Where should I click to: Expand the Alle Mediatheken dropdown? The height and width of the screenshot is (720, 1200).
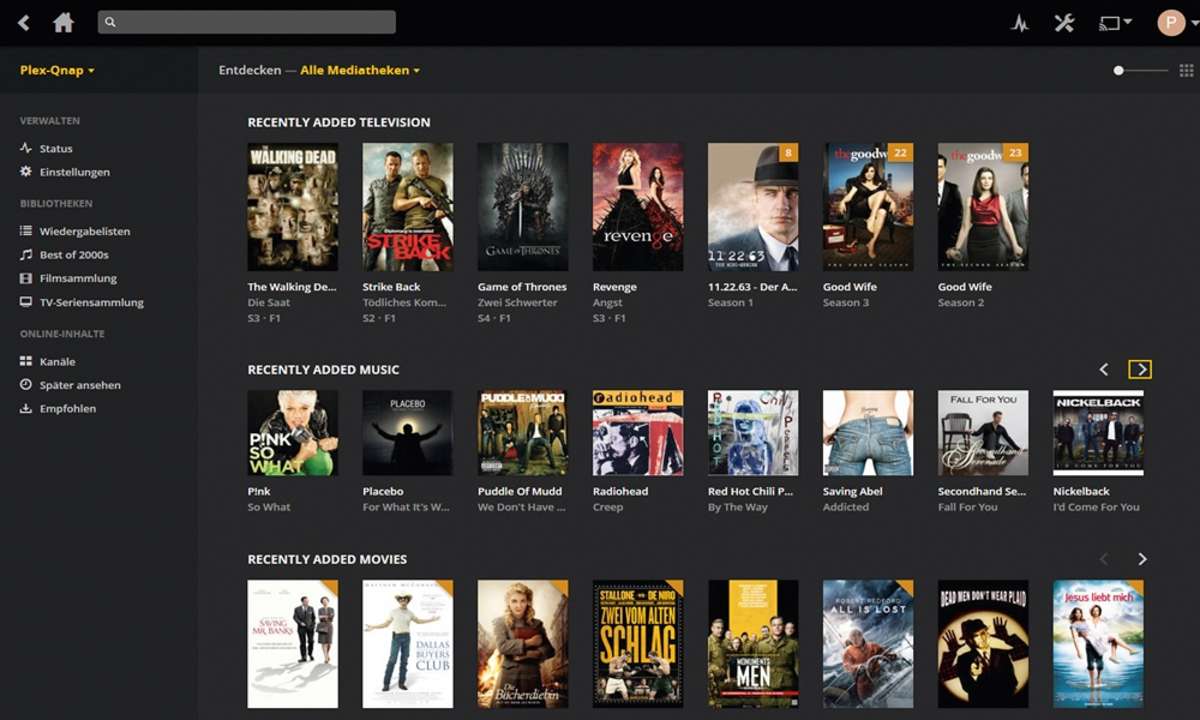pos(360,71)
